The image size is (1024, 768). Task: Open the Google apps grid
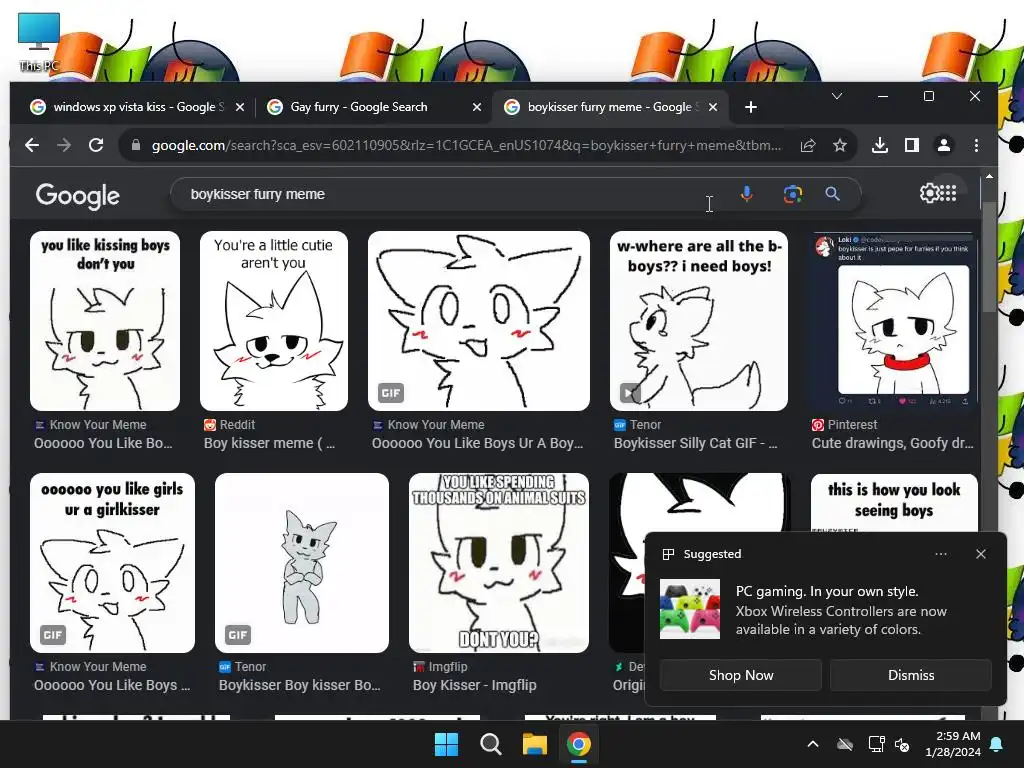coord(949,193)
